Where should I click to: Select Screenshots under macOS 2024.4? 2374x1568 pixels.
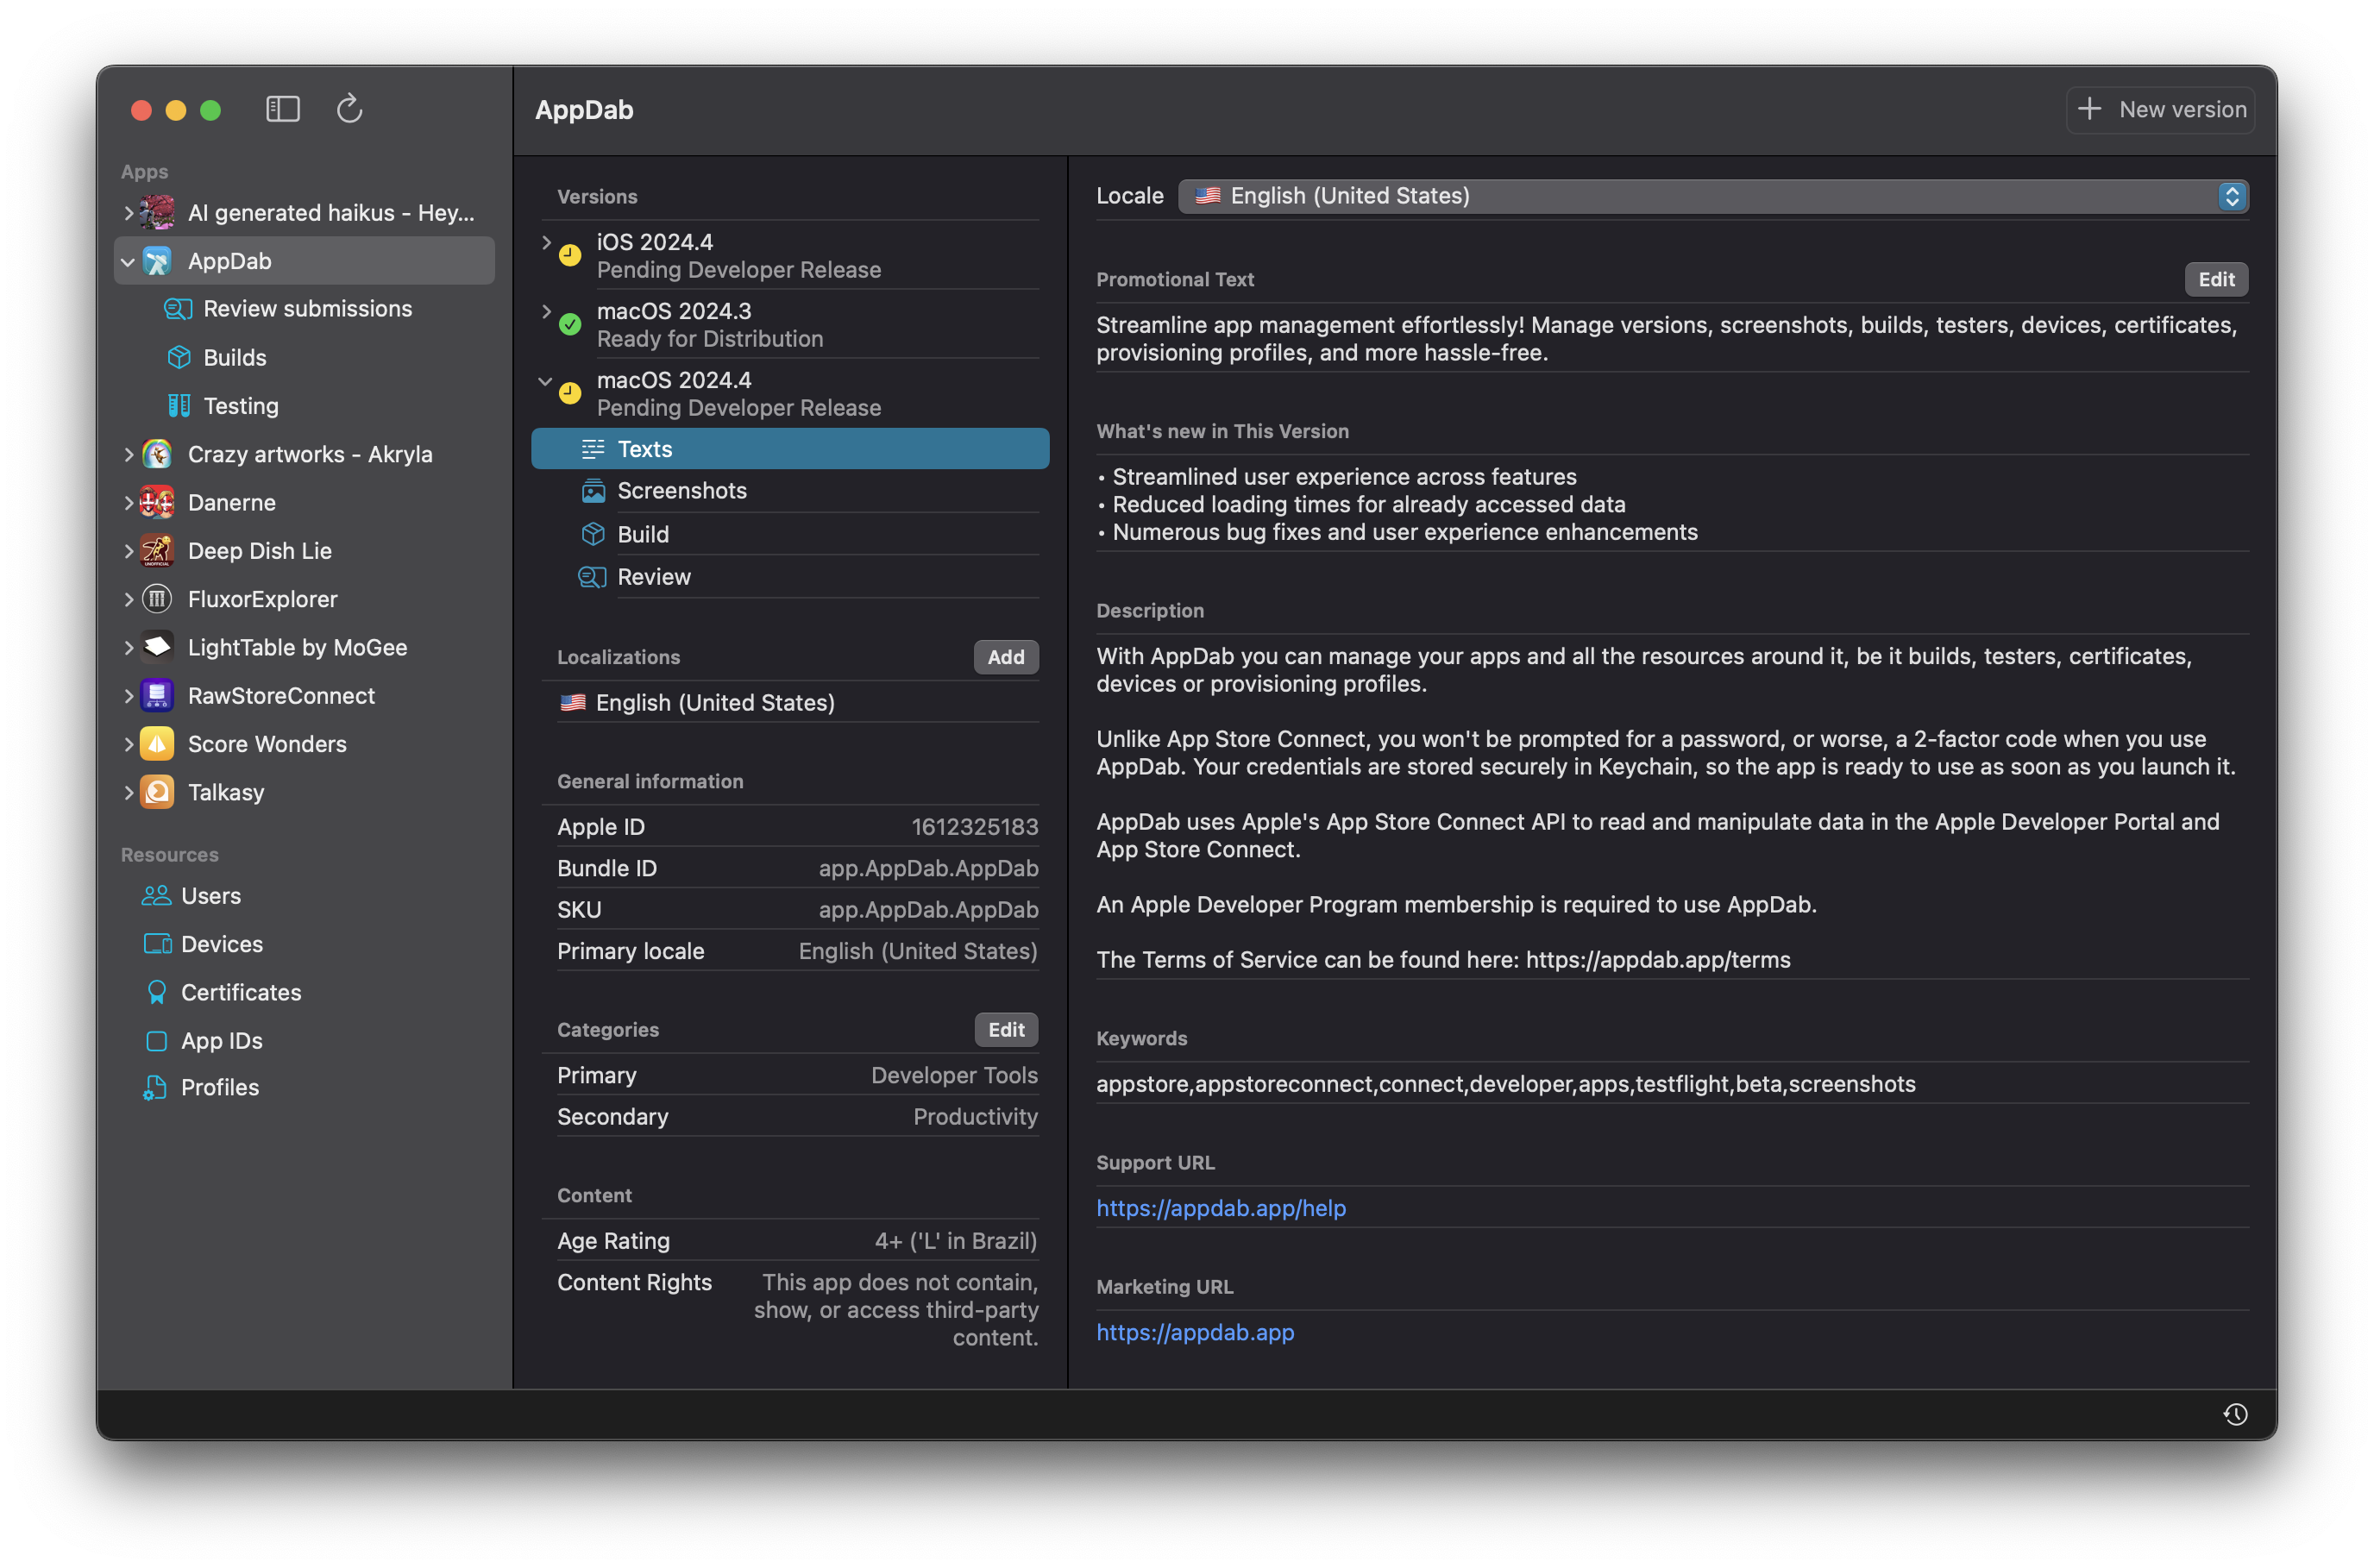point(681,491)
